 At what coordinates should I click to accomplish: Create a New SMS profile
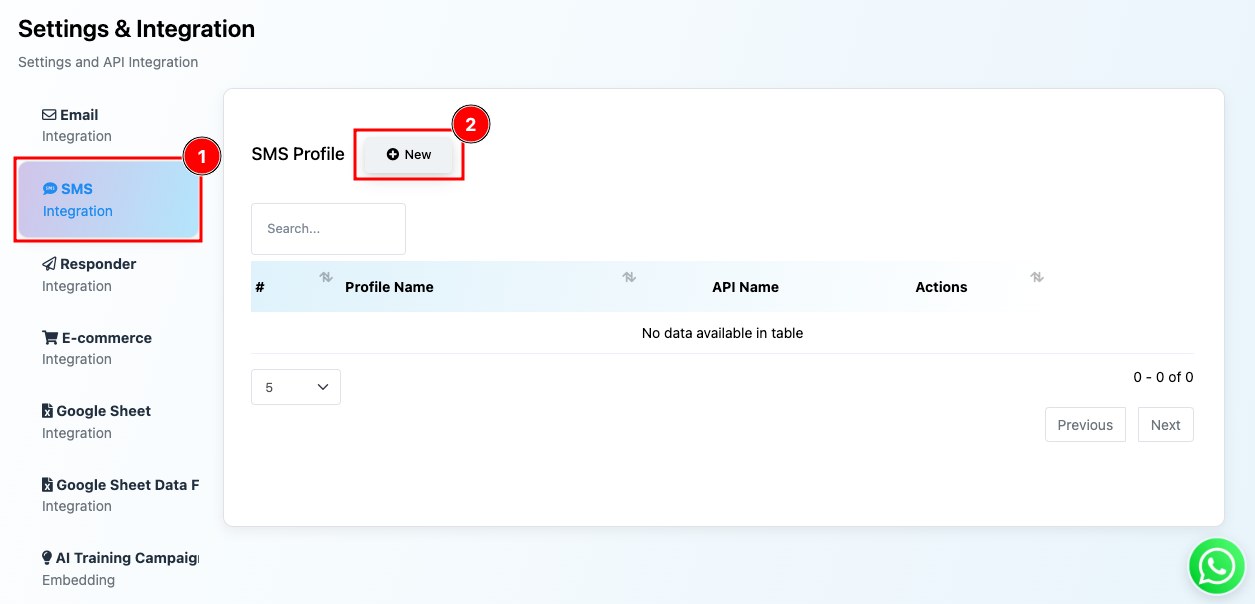click(x=408, y=154)
